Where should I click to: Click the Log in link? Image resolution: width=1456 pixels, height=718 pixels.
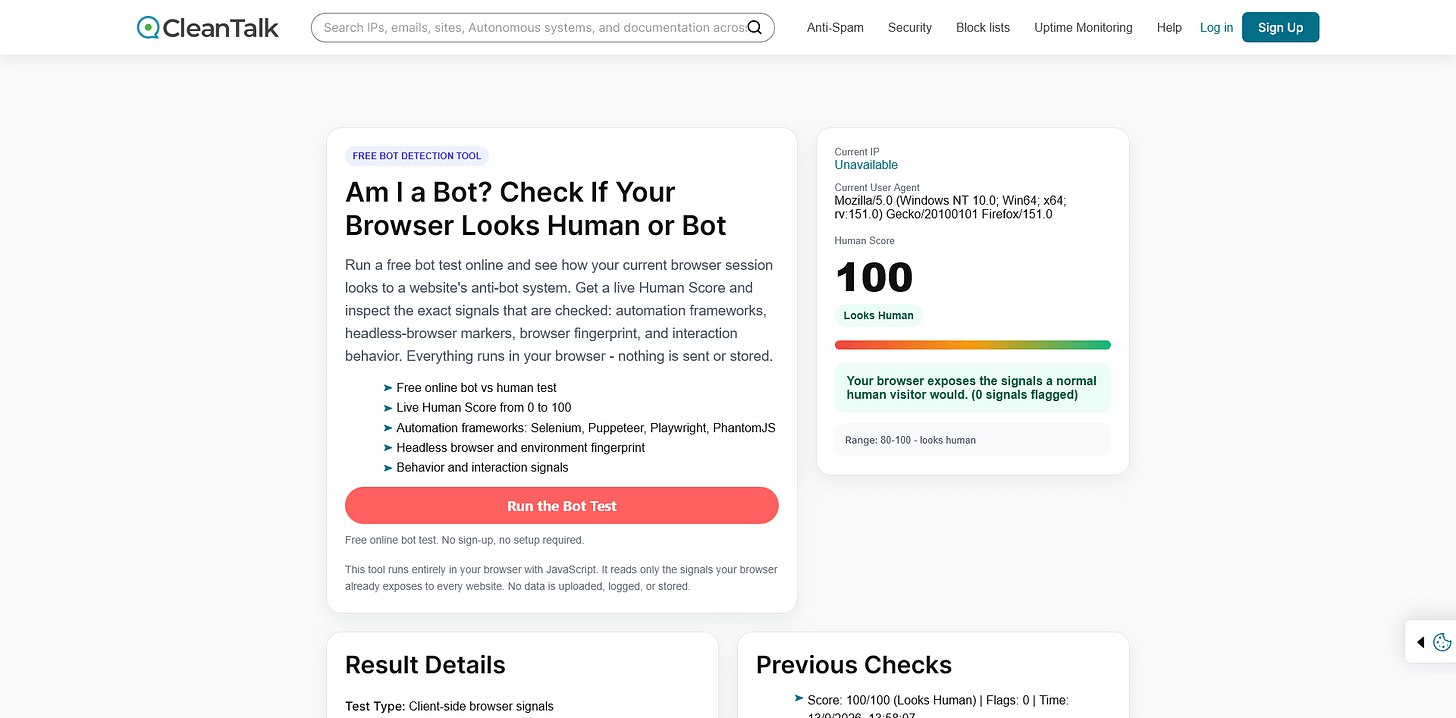point(1216,28)
